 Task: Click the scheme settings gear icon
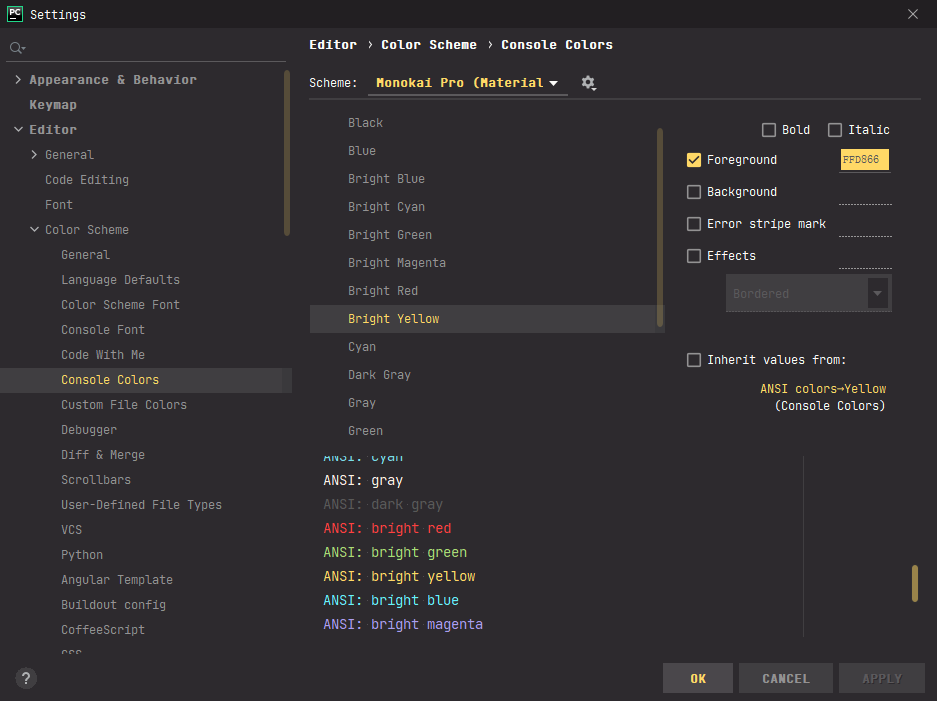tap(588, 83)
